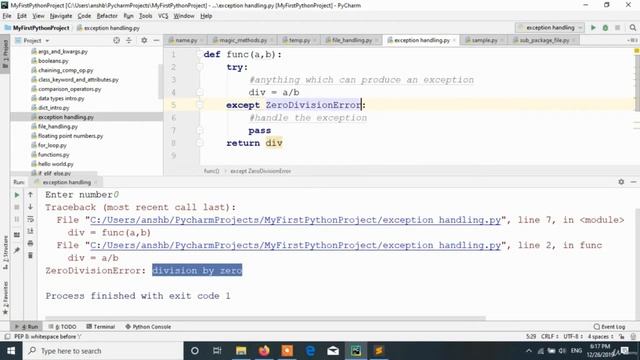Click the Project tree vertical scrollbar
Screen dimensions: 640x360
tap(160, 82)
